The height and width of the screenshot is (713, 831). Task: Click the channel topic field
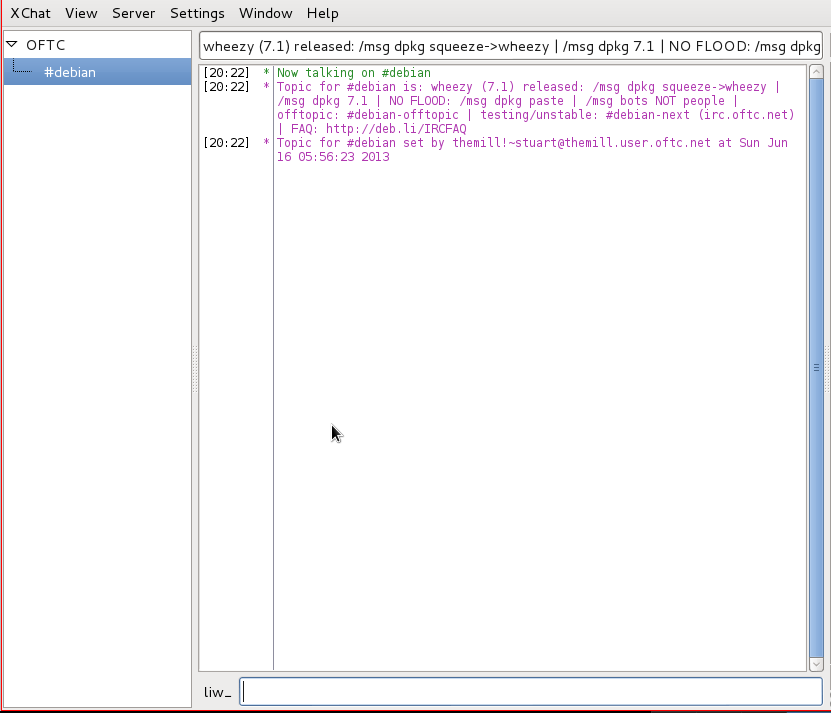coord(511,46)
